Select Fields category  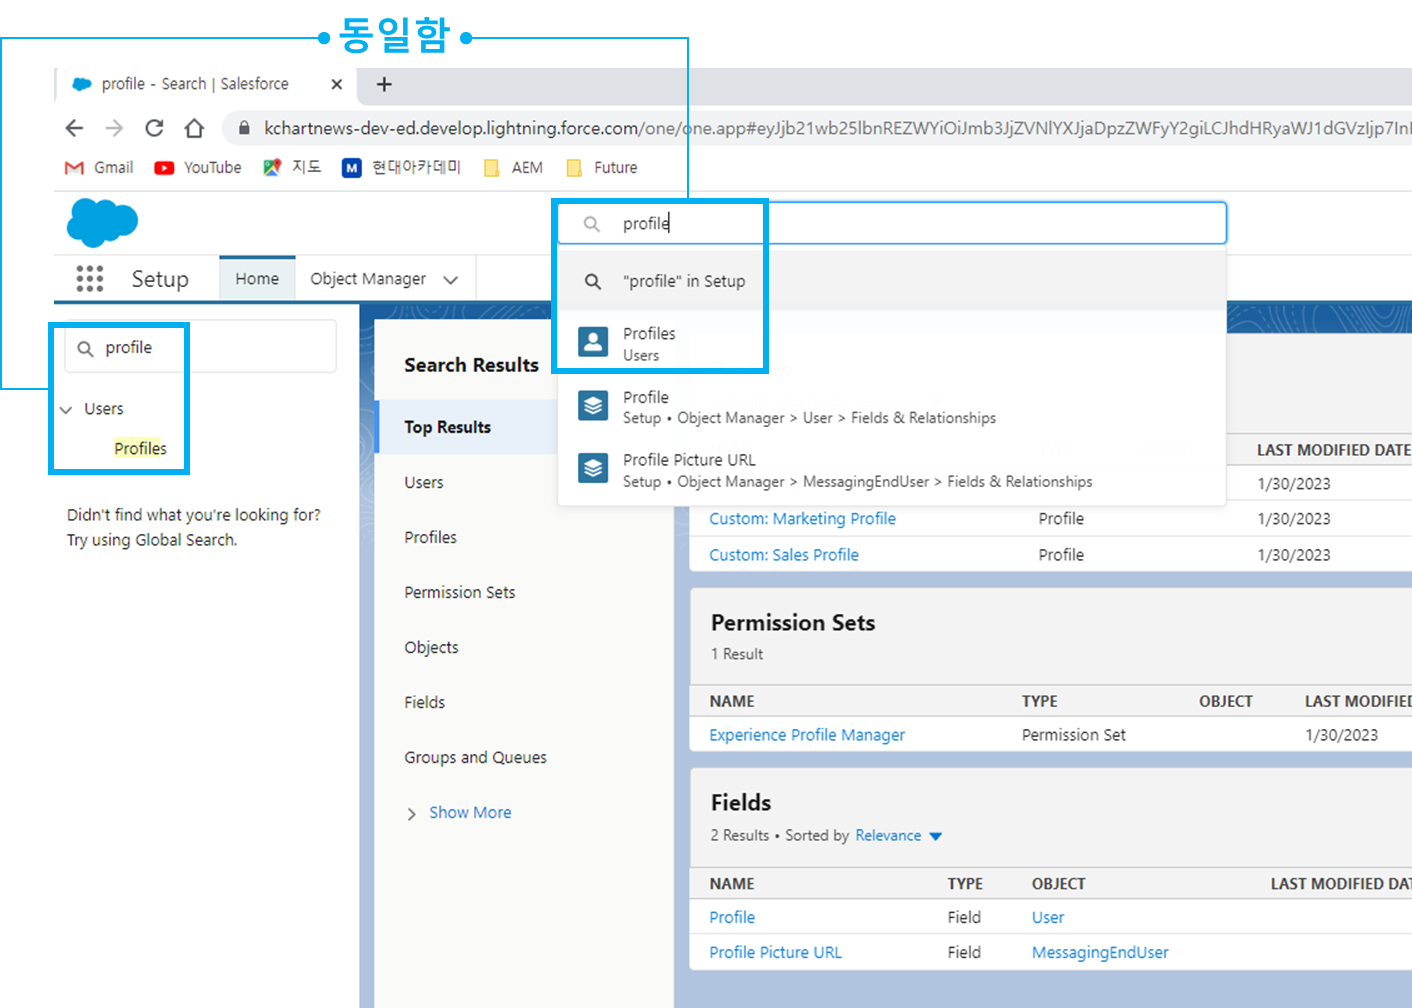[x=424, y=702]
